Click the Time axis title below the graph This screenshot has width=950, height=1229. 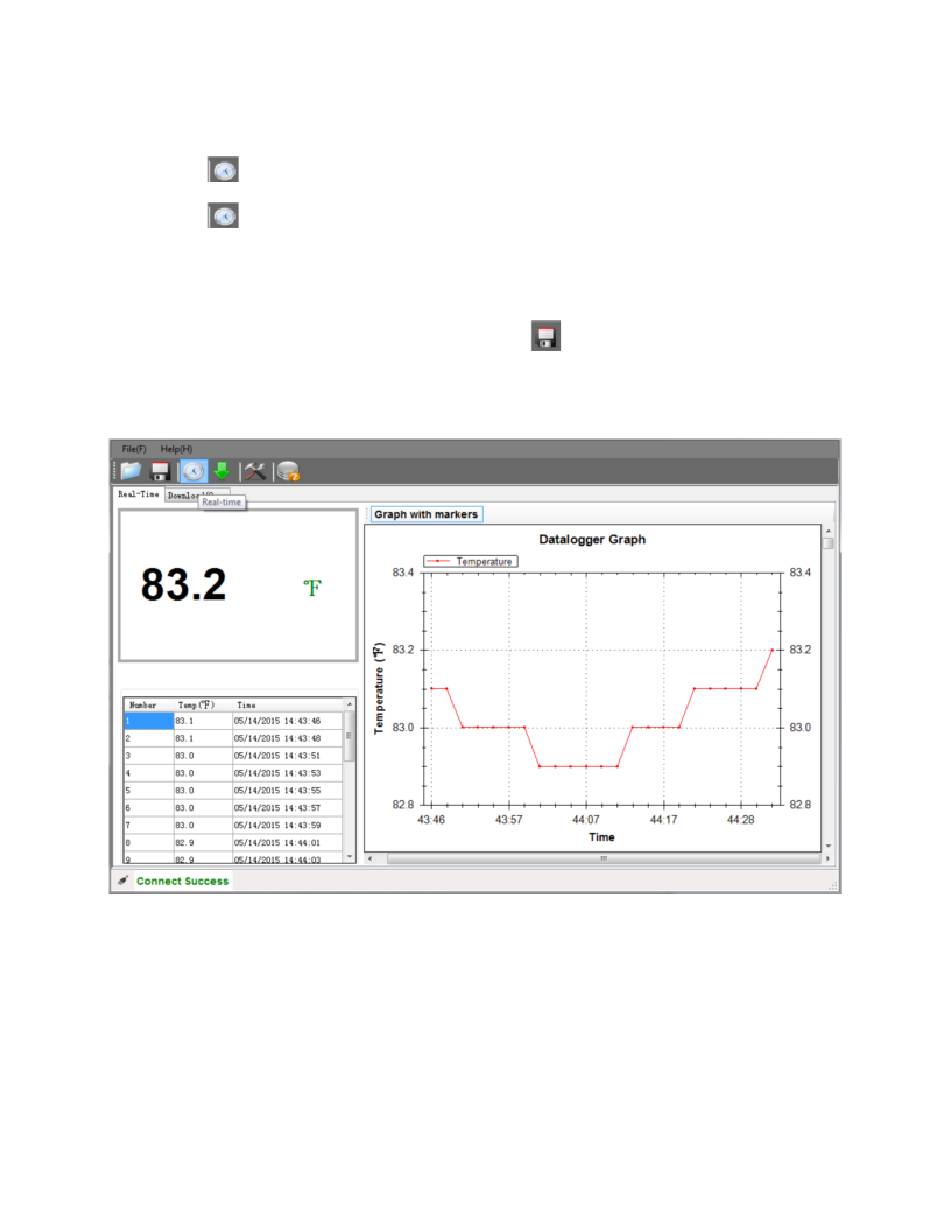pyautogui.click(x=602, y=837)
